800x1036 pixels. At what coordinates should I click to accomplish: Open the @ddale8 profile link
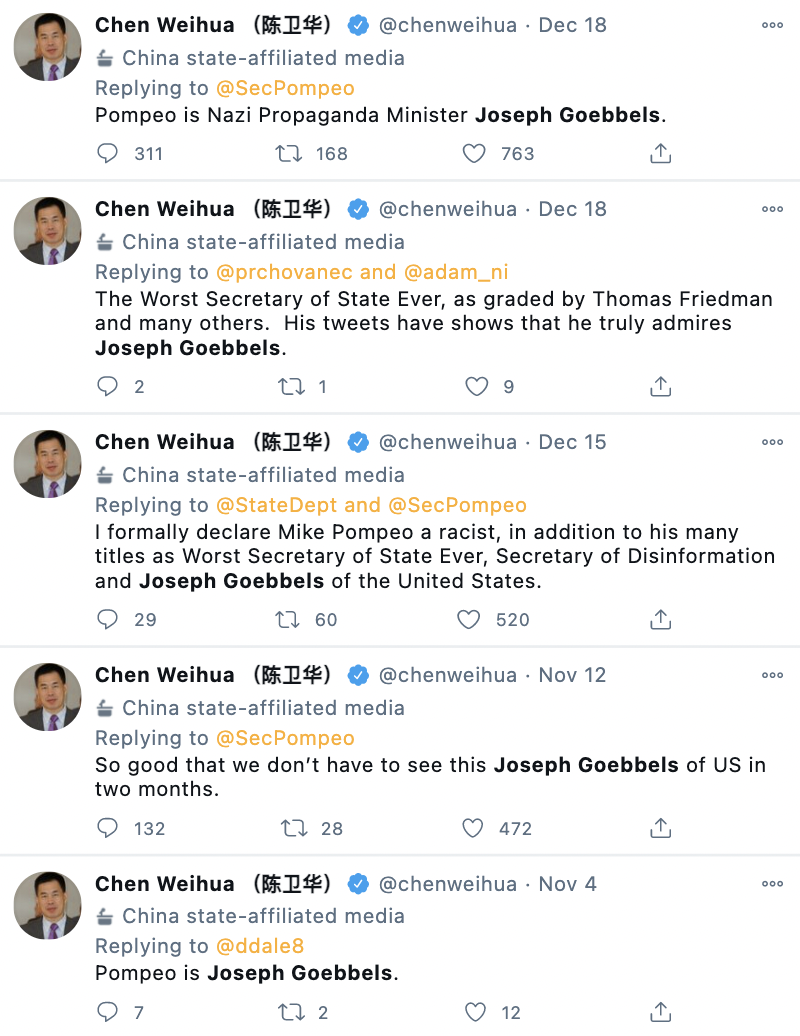pyautogui.click(x=260, y=946)
